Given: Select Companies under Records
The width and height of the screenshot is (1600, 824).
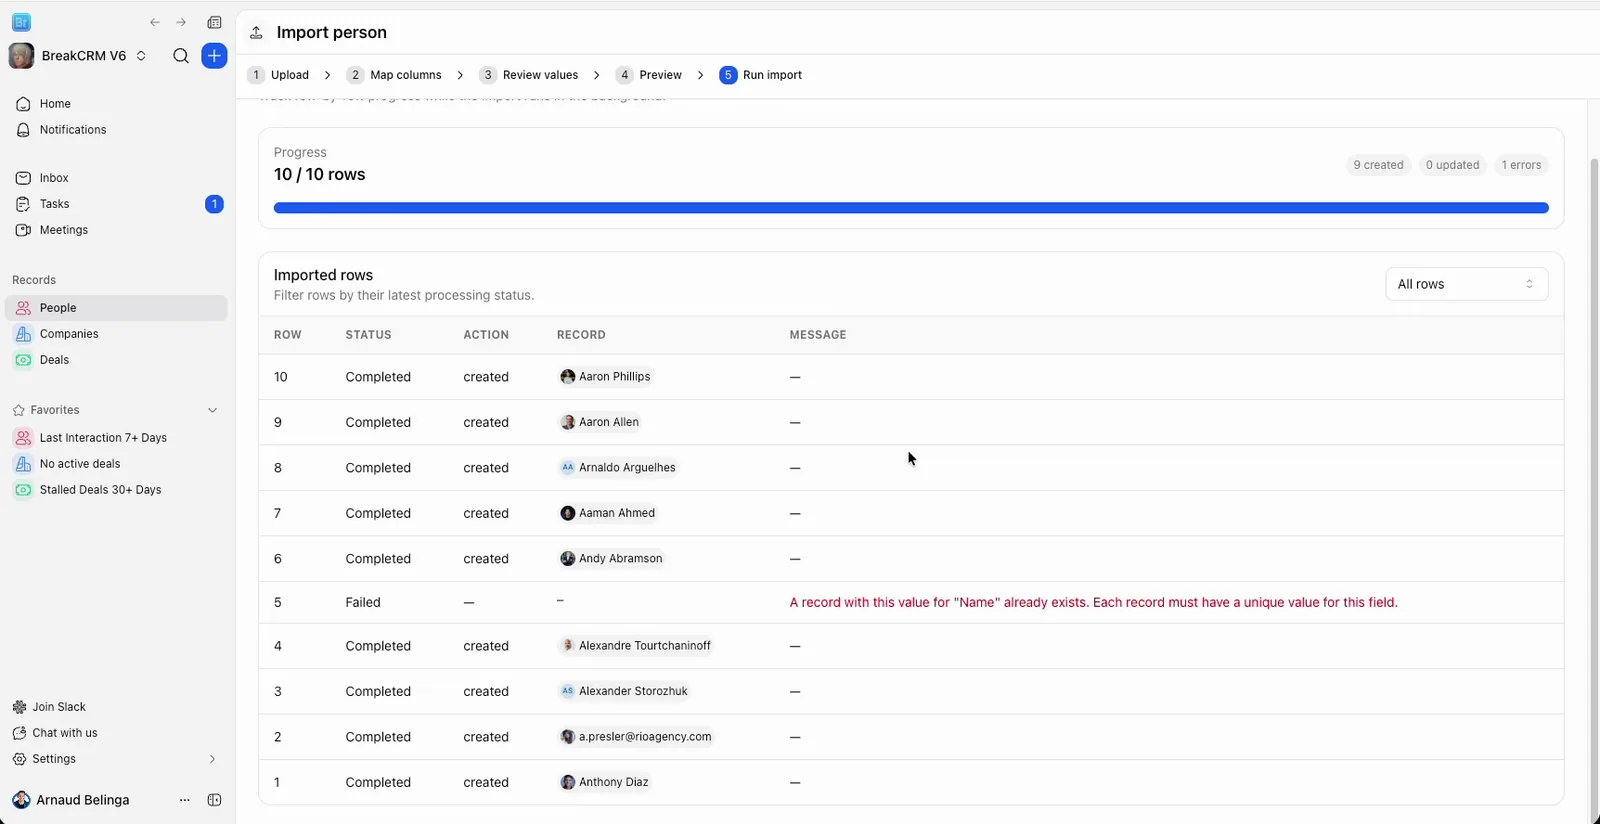Looking at the screenshot, I should pos(116,334).
